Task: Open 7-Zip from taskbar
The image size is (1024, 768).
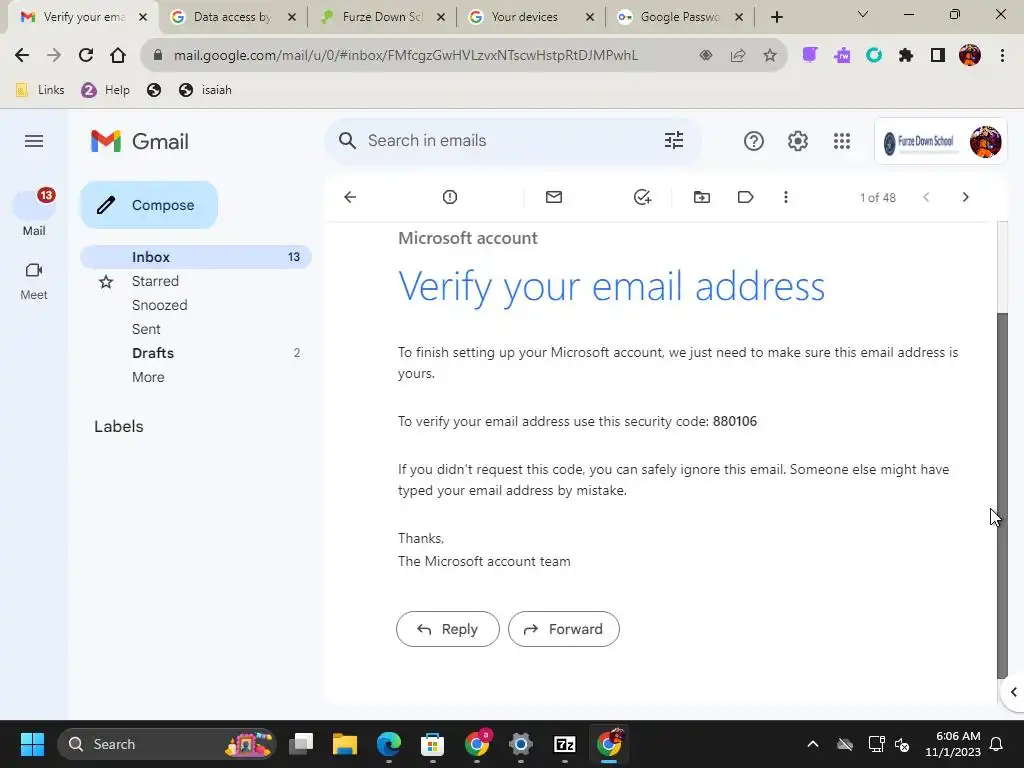Action: click(564, 744)
